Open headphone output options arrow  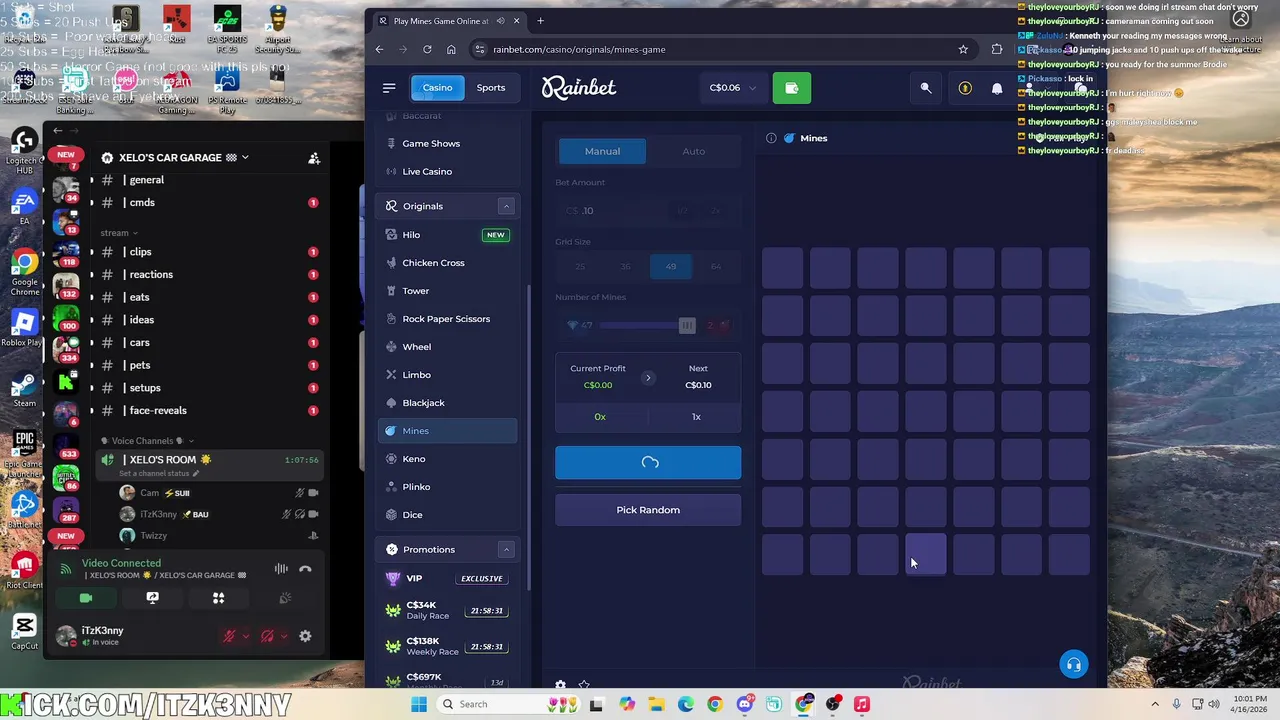click(x=283, y=636)
